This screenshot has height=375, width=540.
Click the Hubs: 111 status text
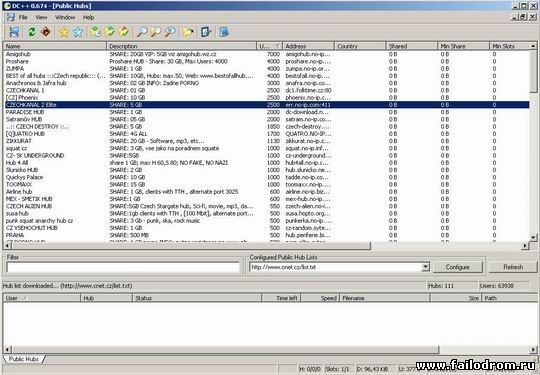click(441, 285)
